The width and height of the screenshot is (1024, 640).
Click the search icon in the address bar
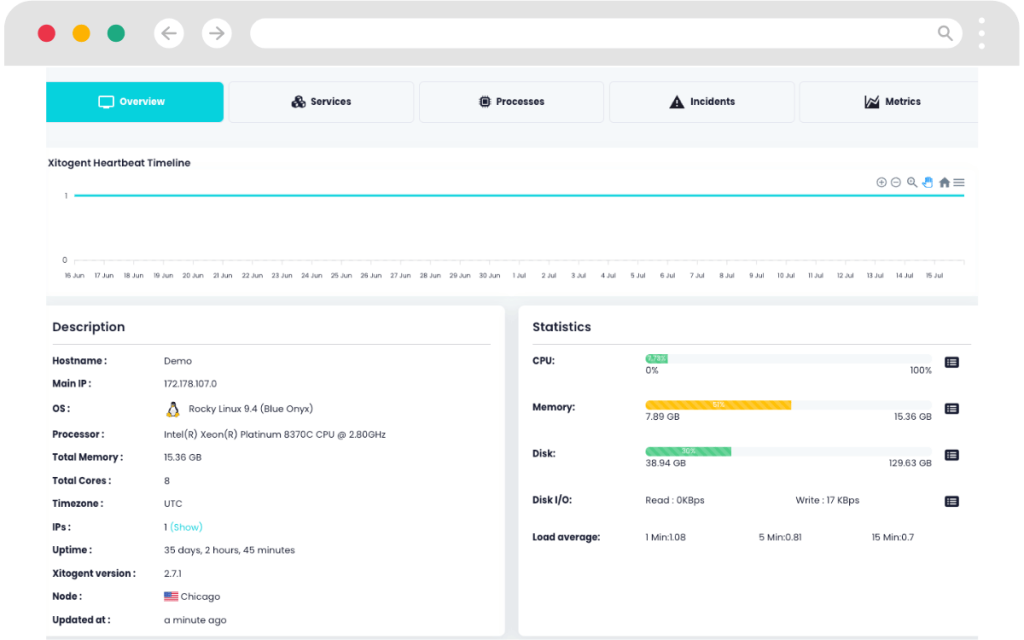click(x=944, y=33)
